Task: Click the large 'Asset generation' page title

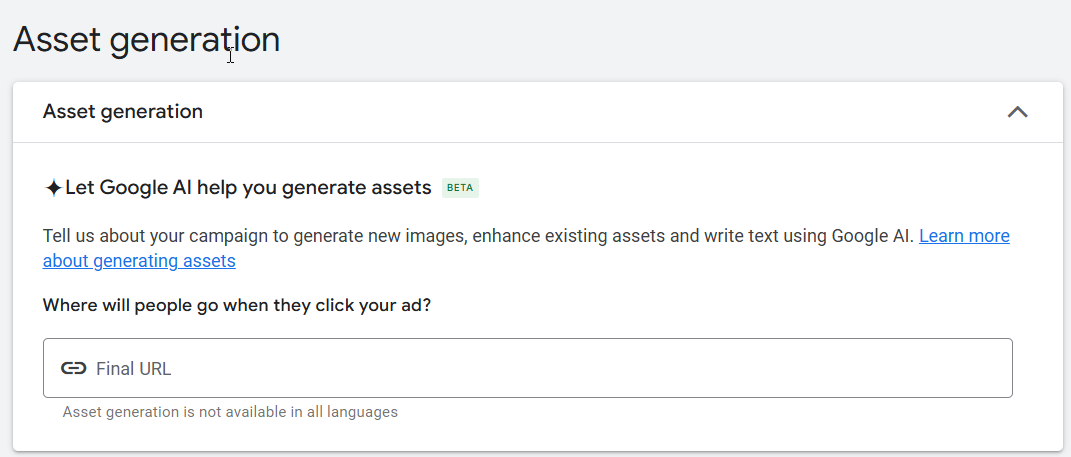Action: point(146,40)
